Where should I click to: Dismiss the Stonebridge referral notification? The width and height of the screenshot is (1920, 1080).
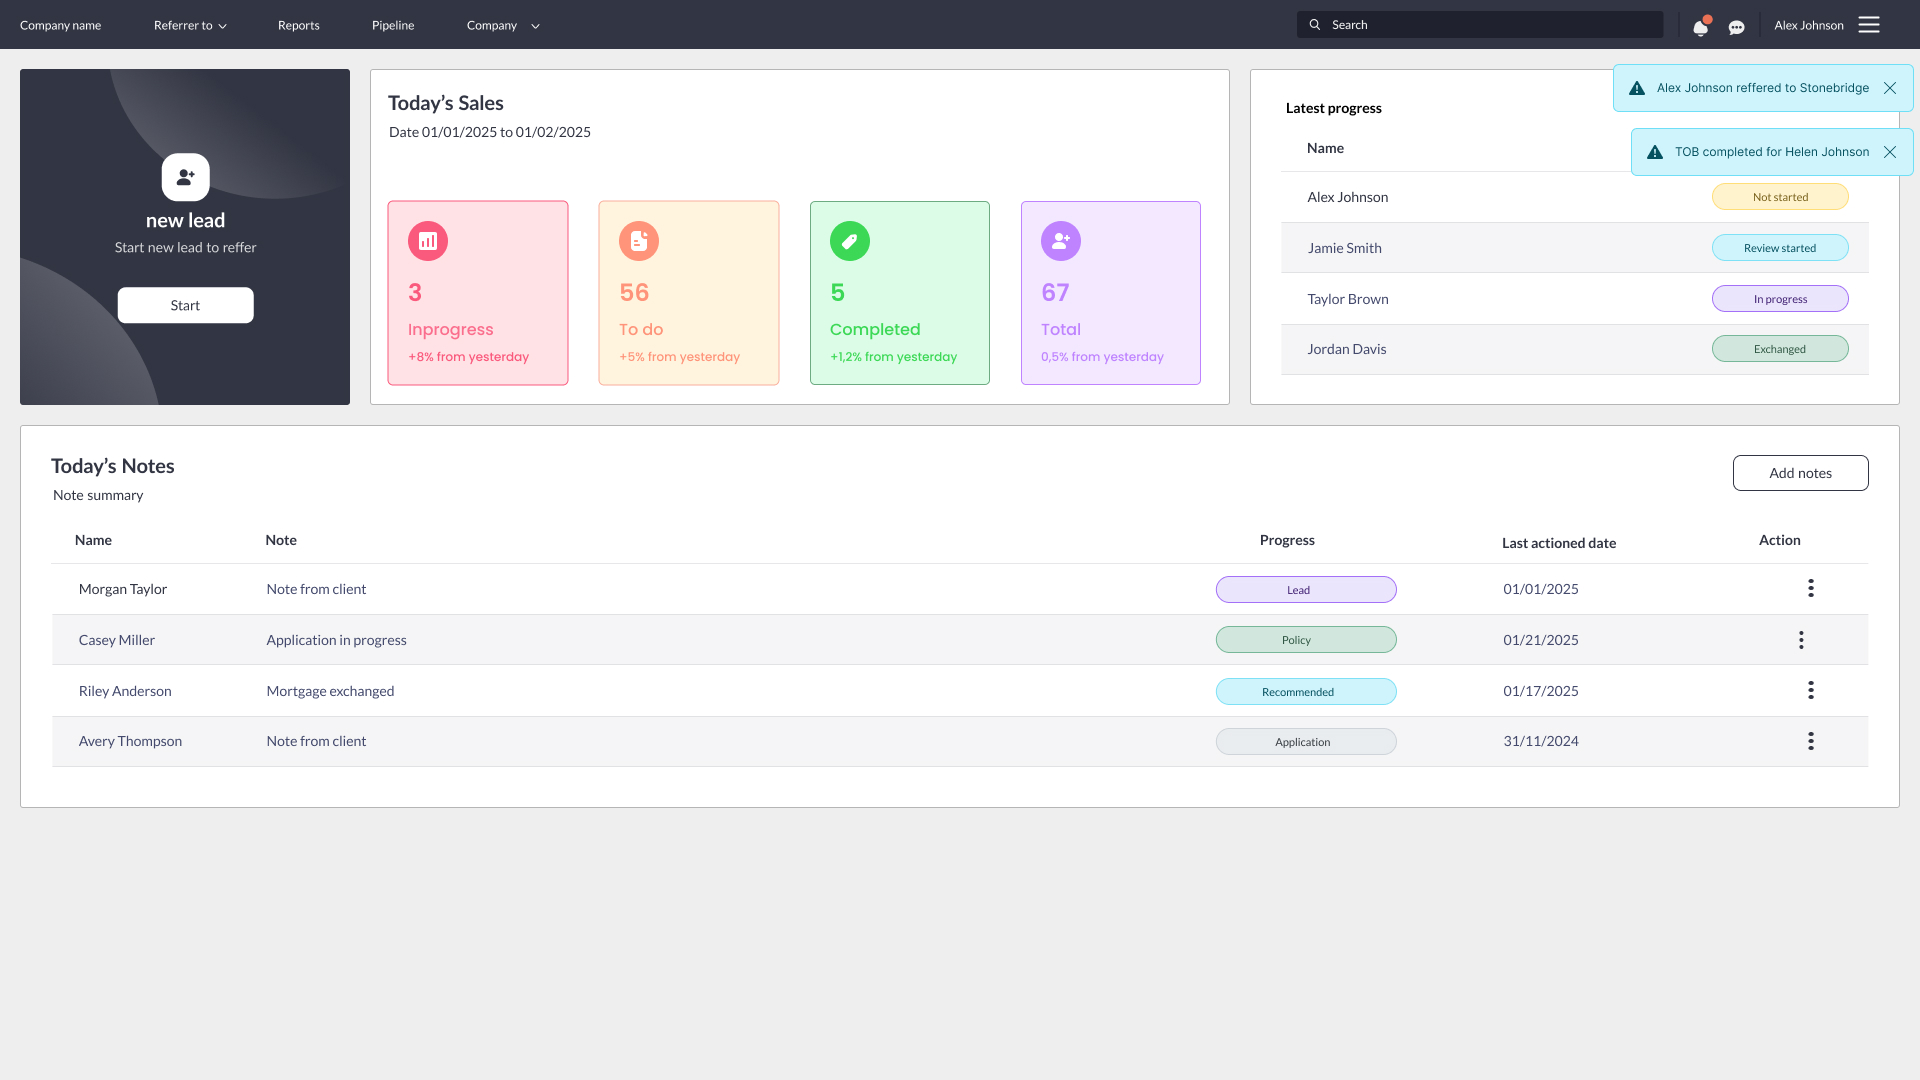pyautogui.click(x=1890, y=88)
